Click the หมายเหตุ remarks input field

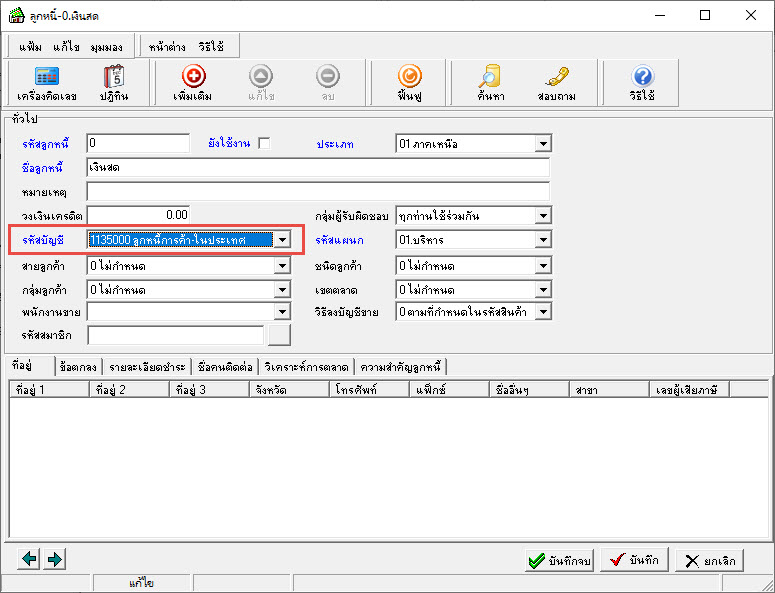(318, 192)
